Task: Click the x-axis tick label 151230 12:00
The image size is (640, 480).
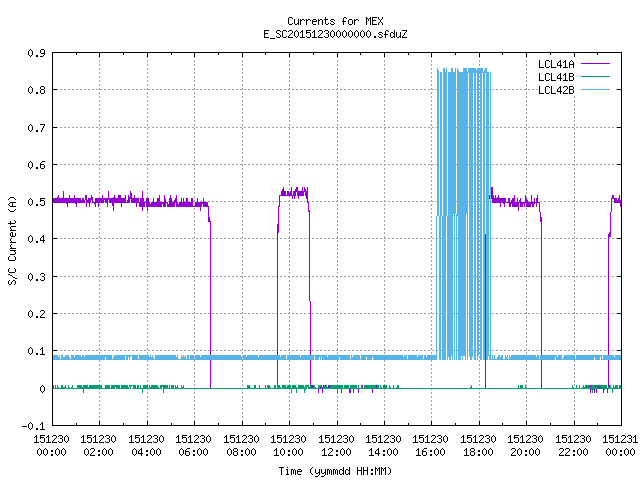Action: coord(336,446)
